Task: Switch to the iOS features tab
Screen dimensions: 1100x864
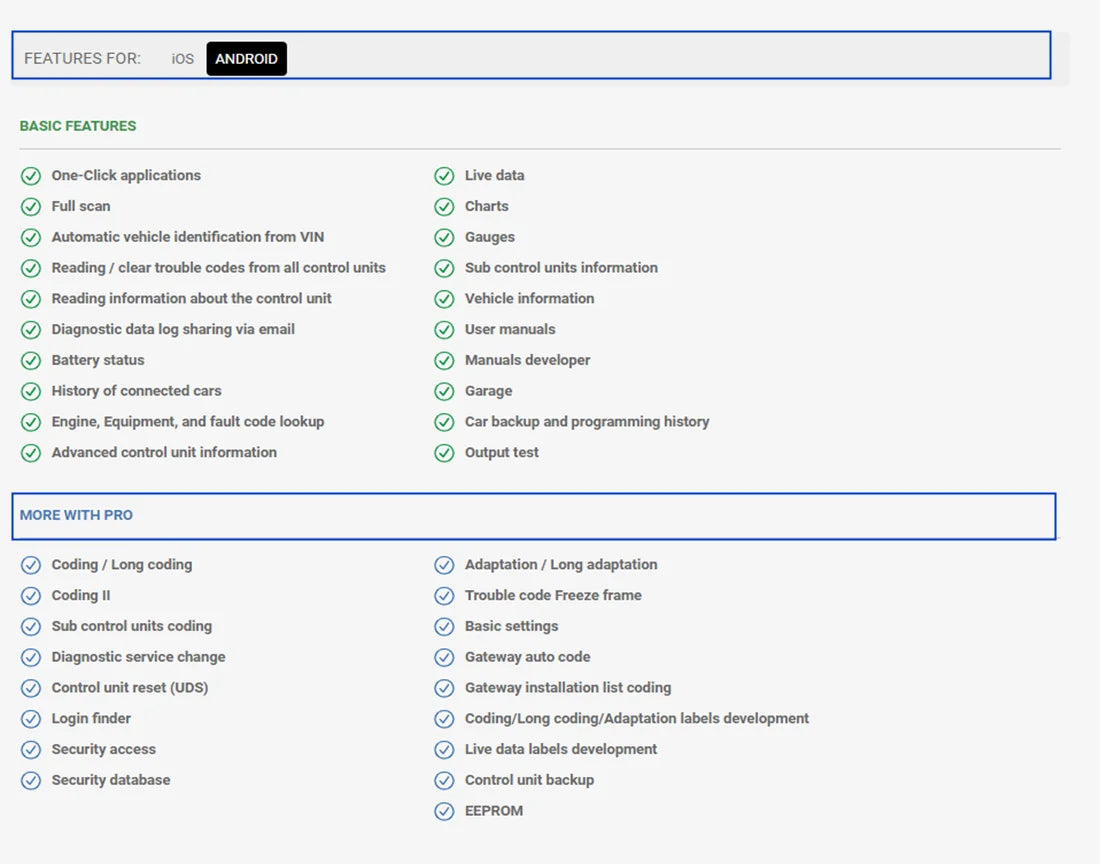Action: coord(182,59)
